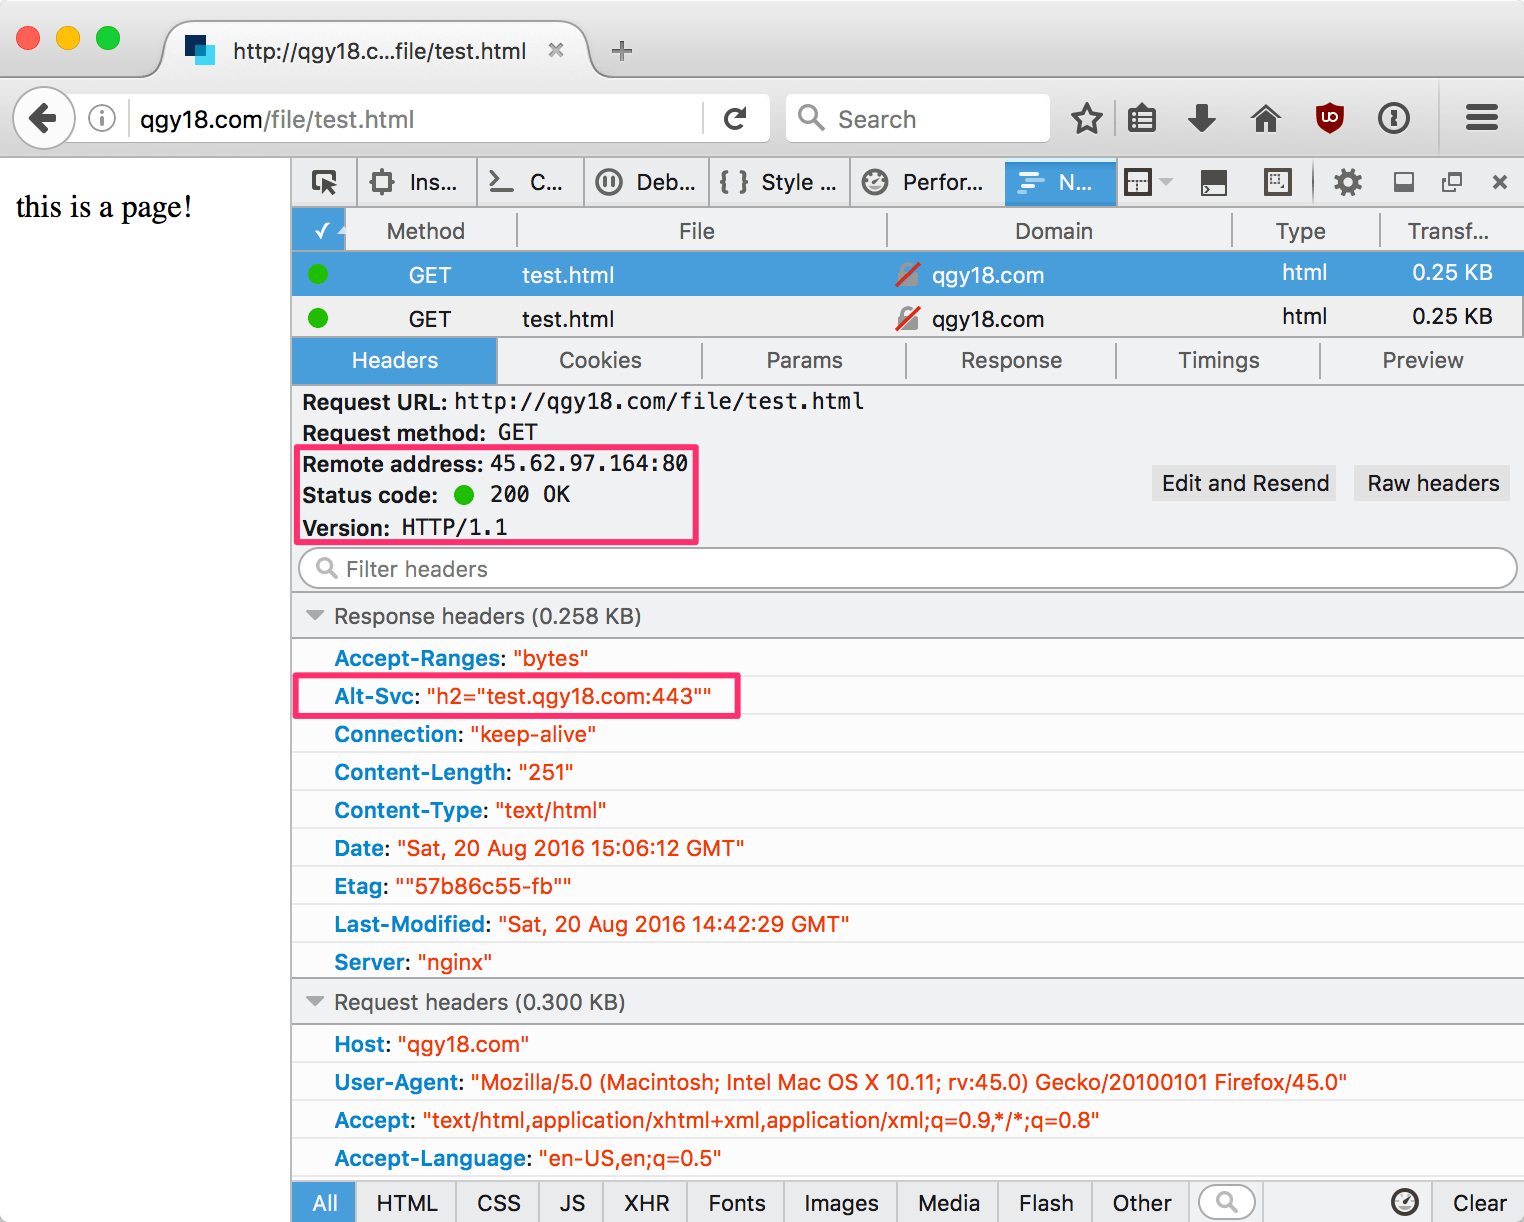Open the frame selector dropdown arrow
The width and height of the screenshot is (1524, 1222).
click(1165, 182)
